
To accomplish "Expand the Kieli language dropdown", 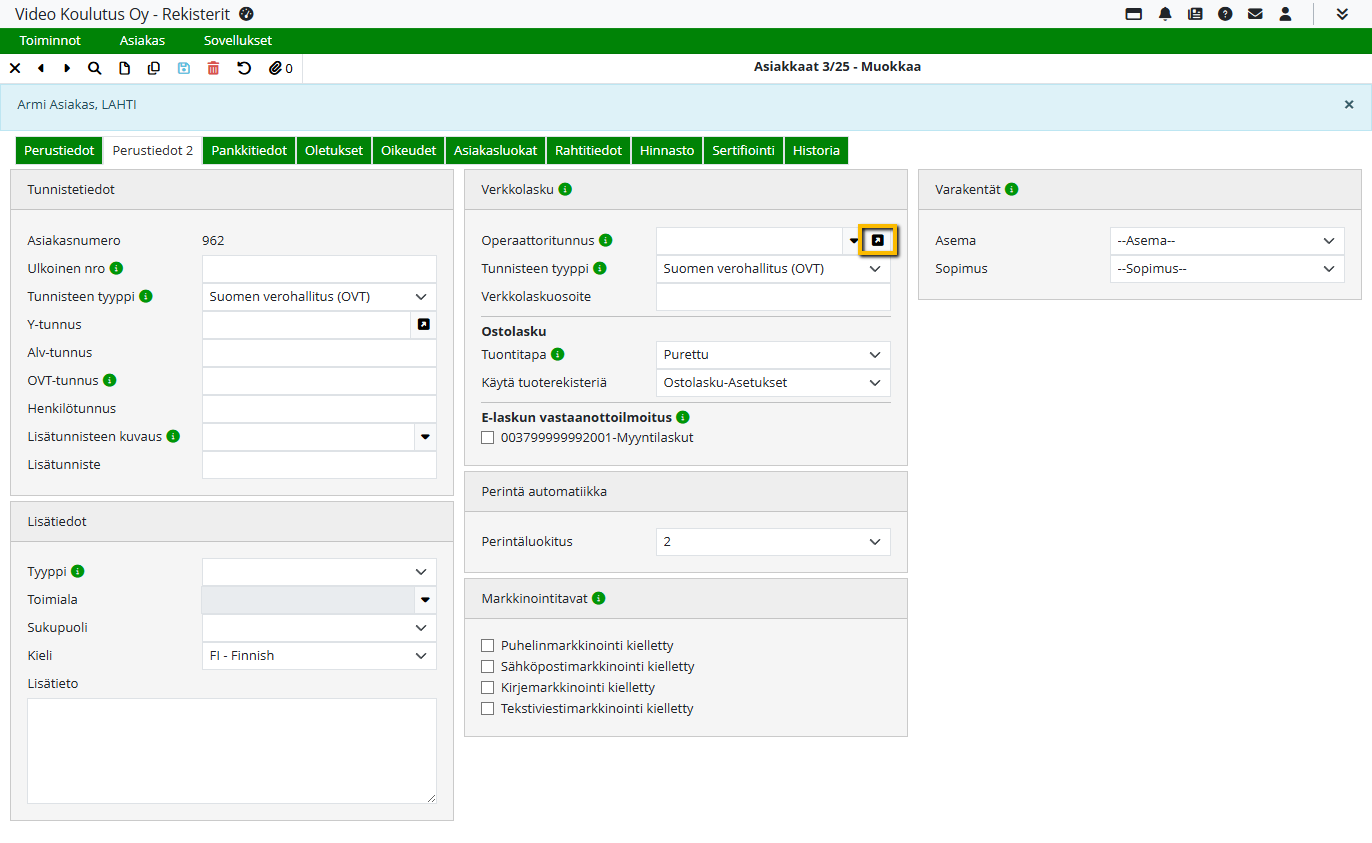I will [319, 656].
